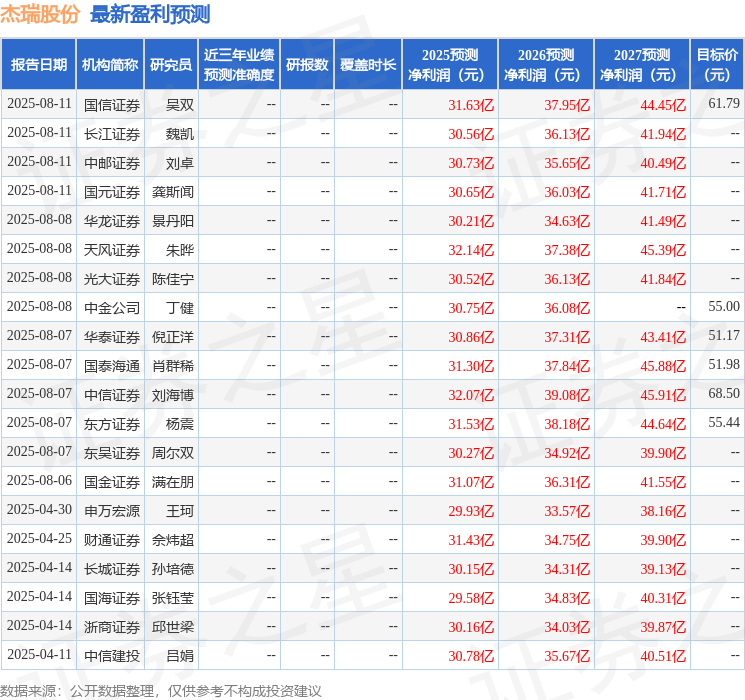
Task: Click the 杰瑞股份 title text
Action: pyautogui.click(x=40, y=14)
